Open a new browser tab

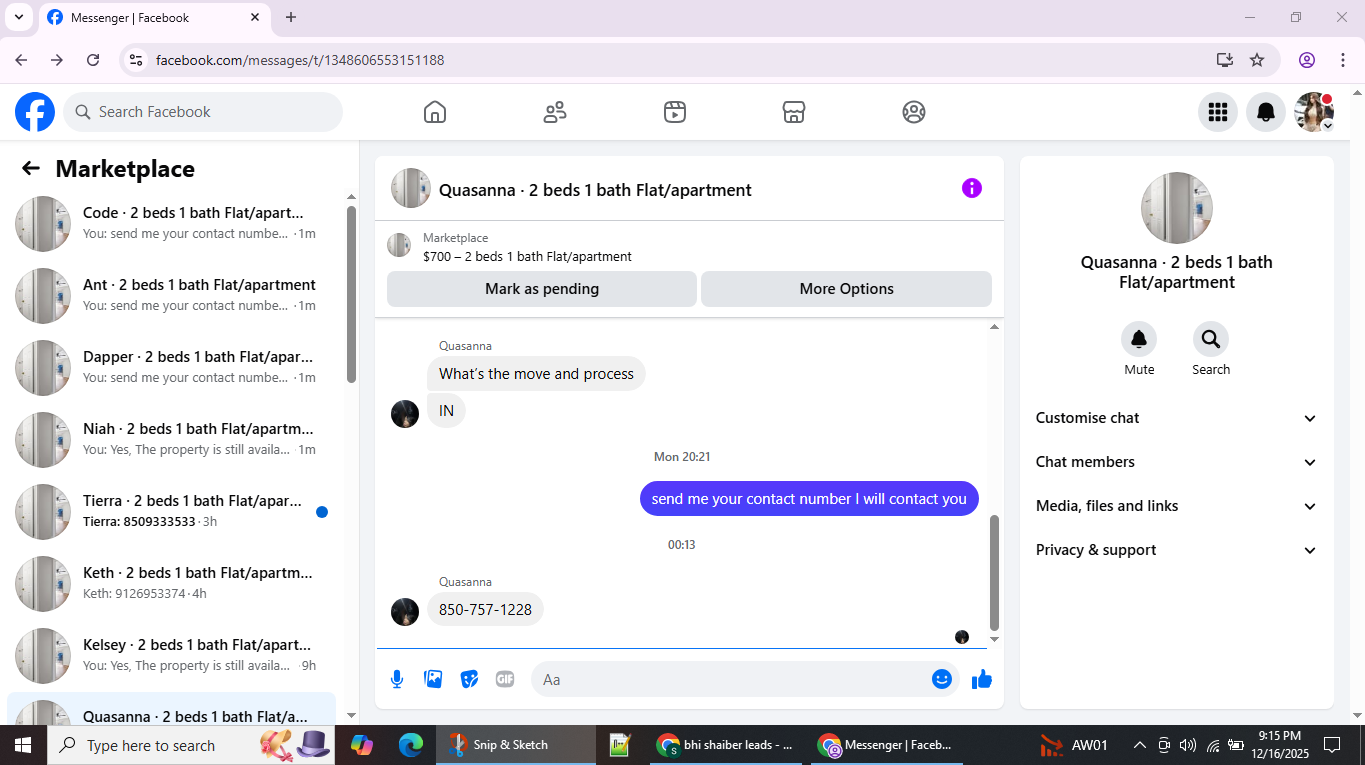(291, 17)
